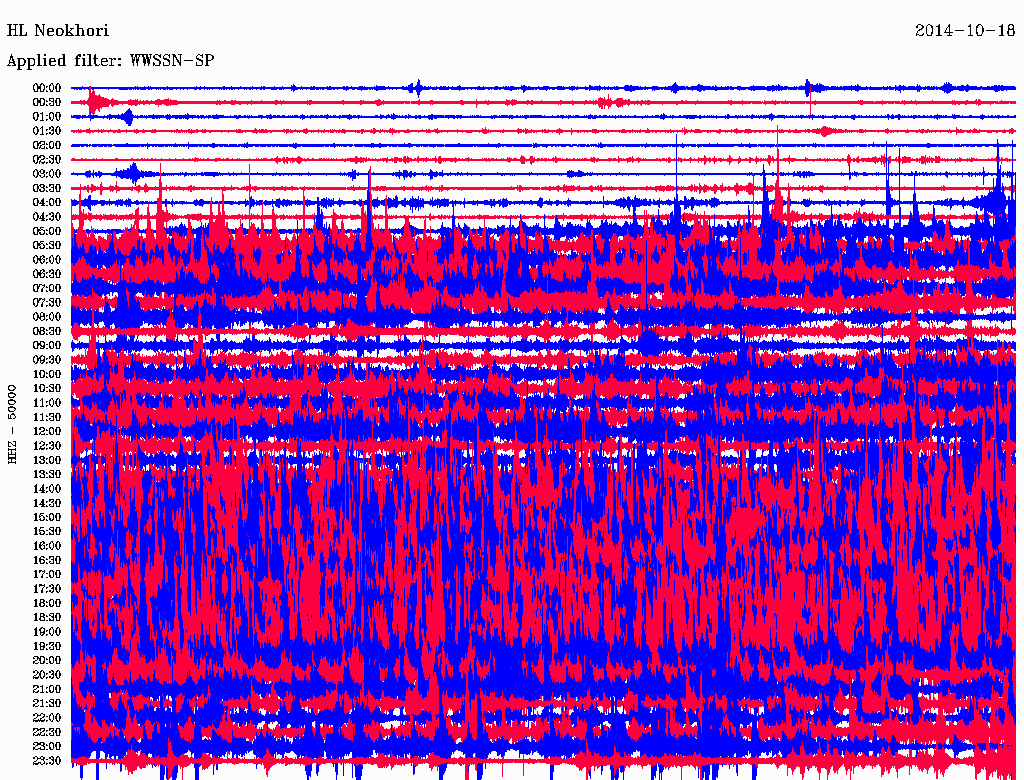Select the 03:00 time row label
The height and width of the screenshot is (780, 1024).
point(47,174)
